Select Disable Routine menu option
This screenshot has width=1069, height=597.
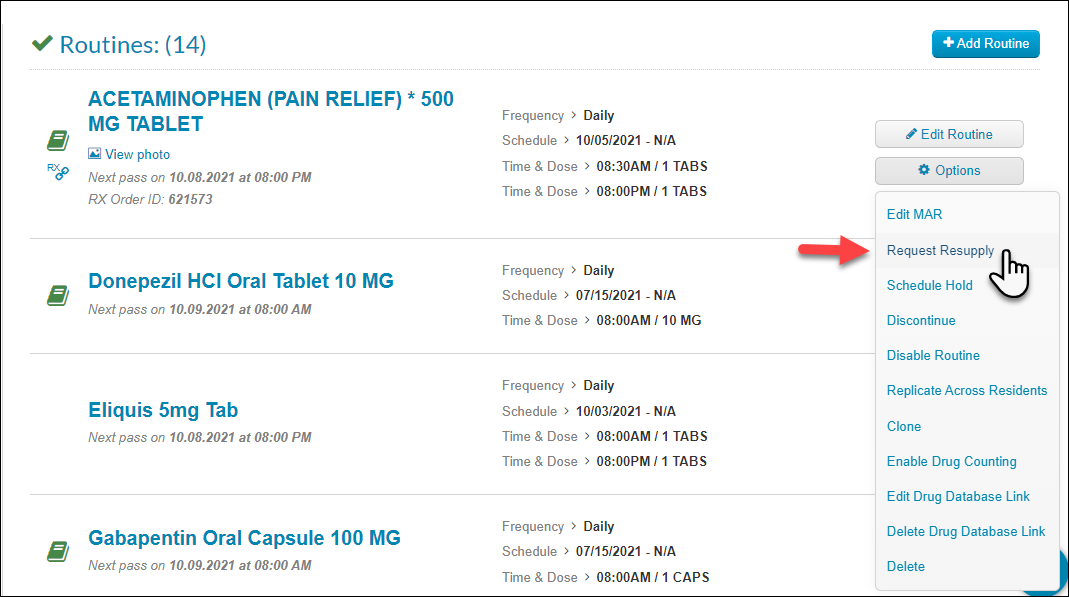click(933, 356)
